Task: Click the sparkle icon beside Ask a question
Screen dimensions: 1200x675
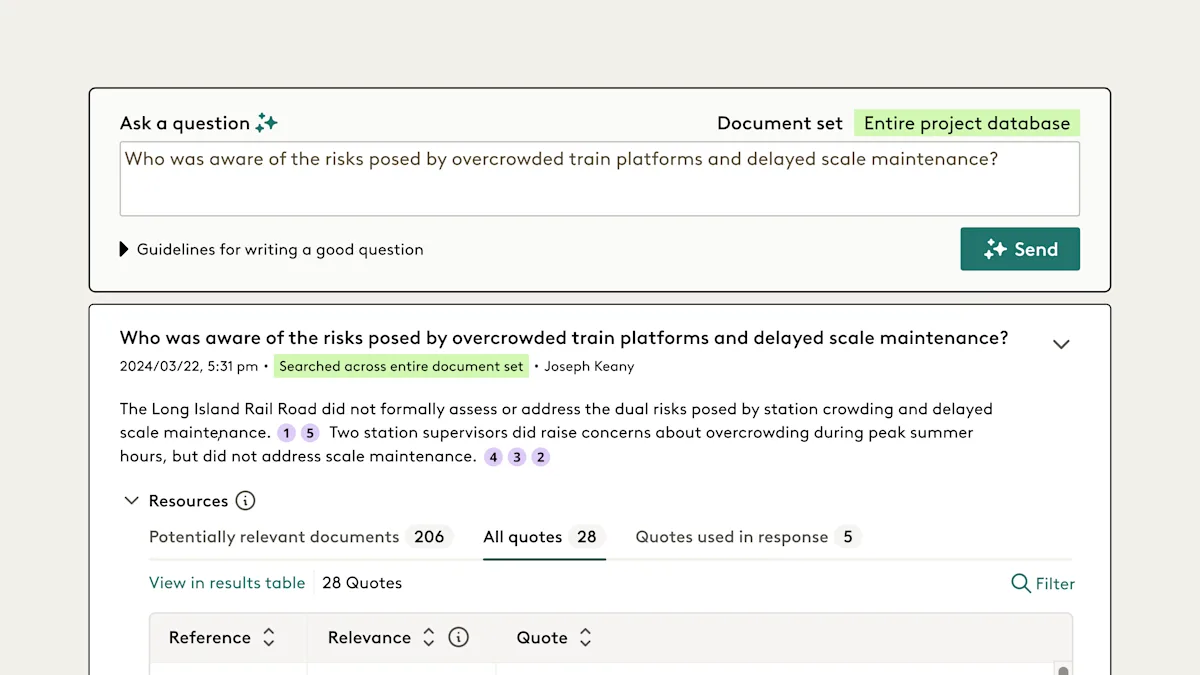Action: pos(266,123)
